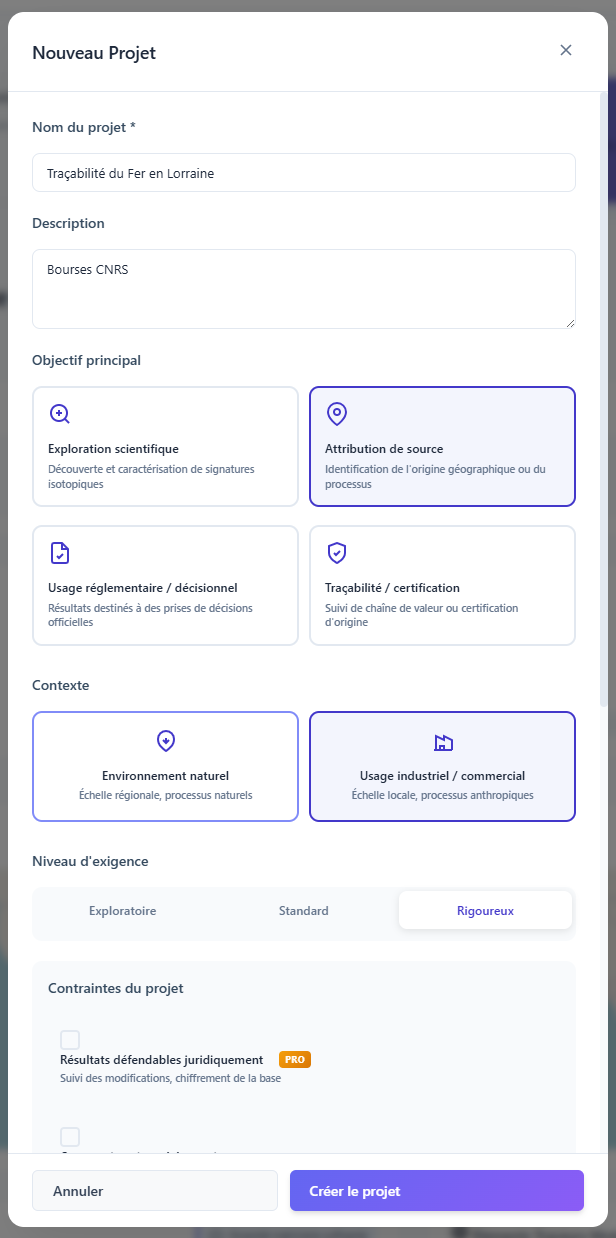616x1238 pixels.
Task: Click the Usage industriel factory icon
Action: click(442, 740)
